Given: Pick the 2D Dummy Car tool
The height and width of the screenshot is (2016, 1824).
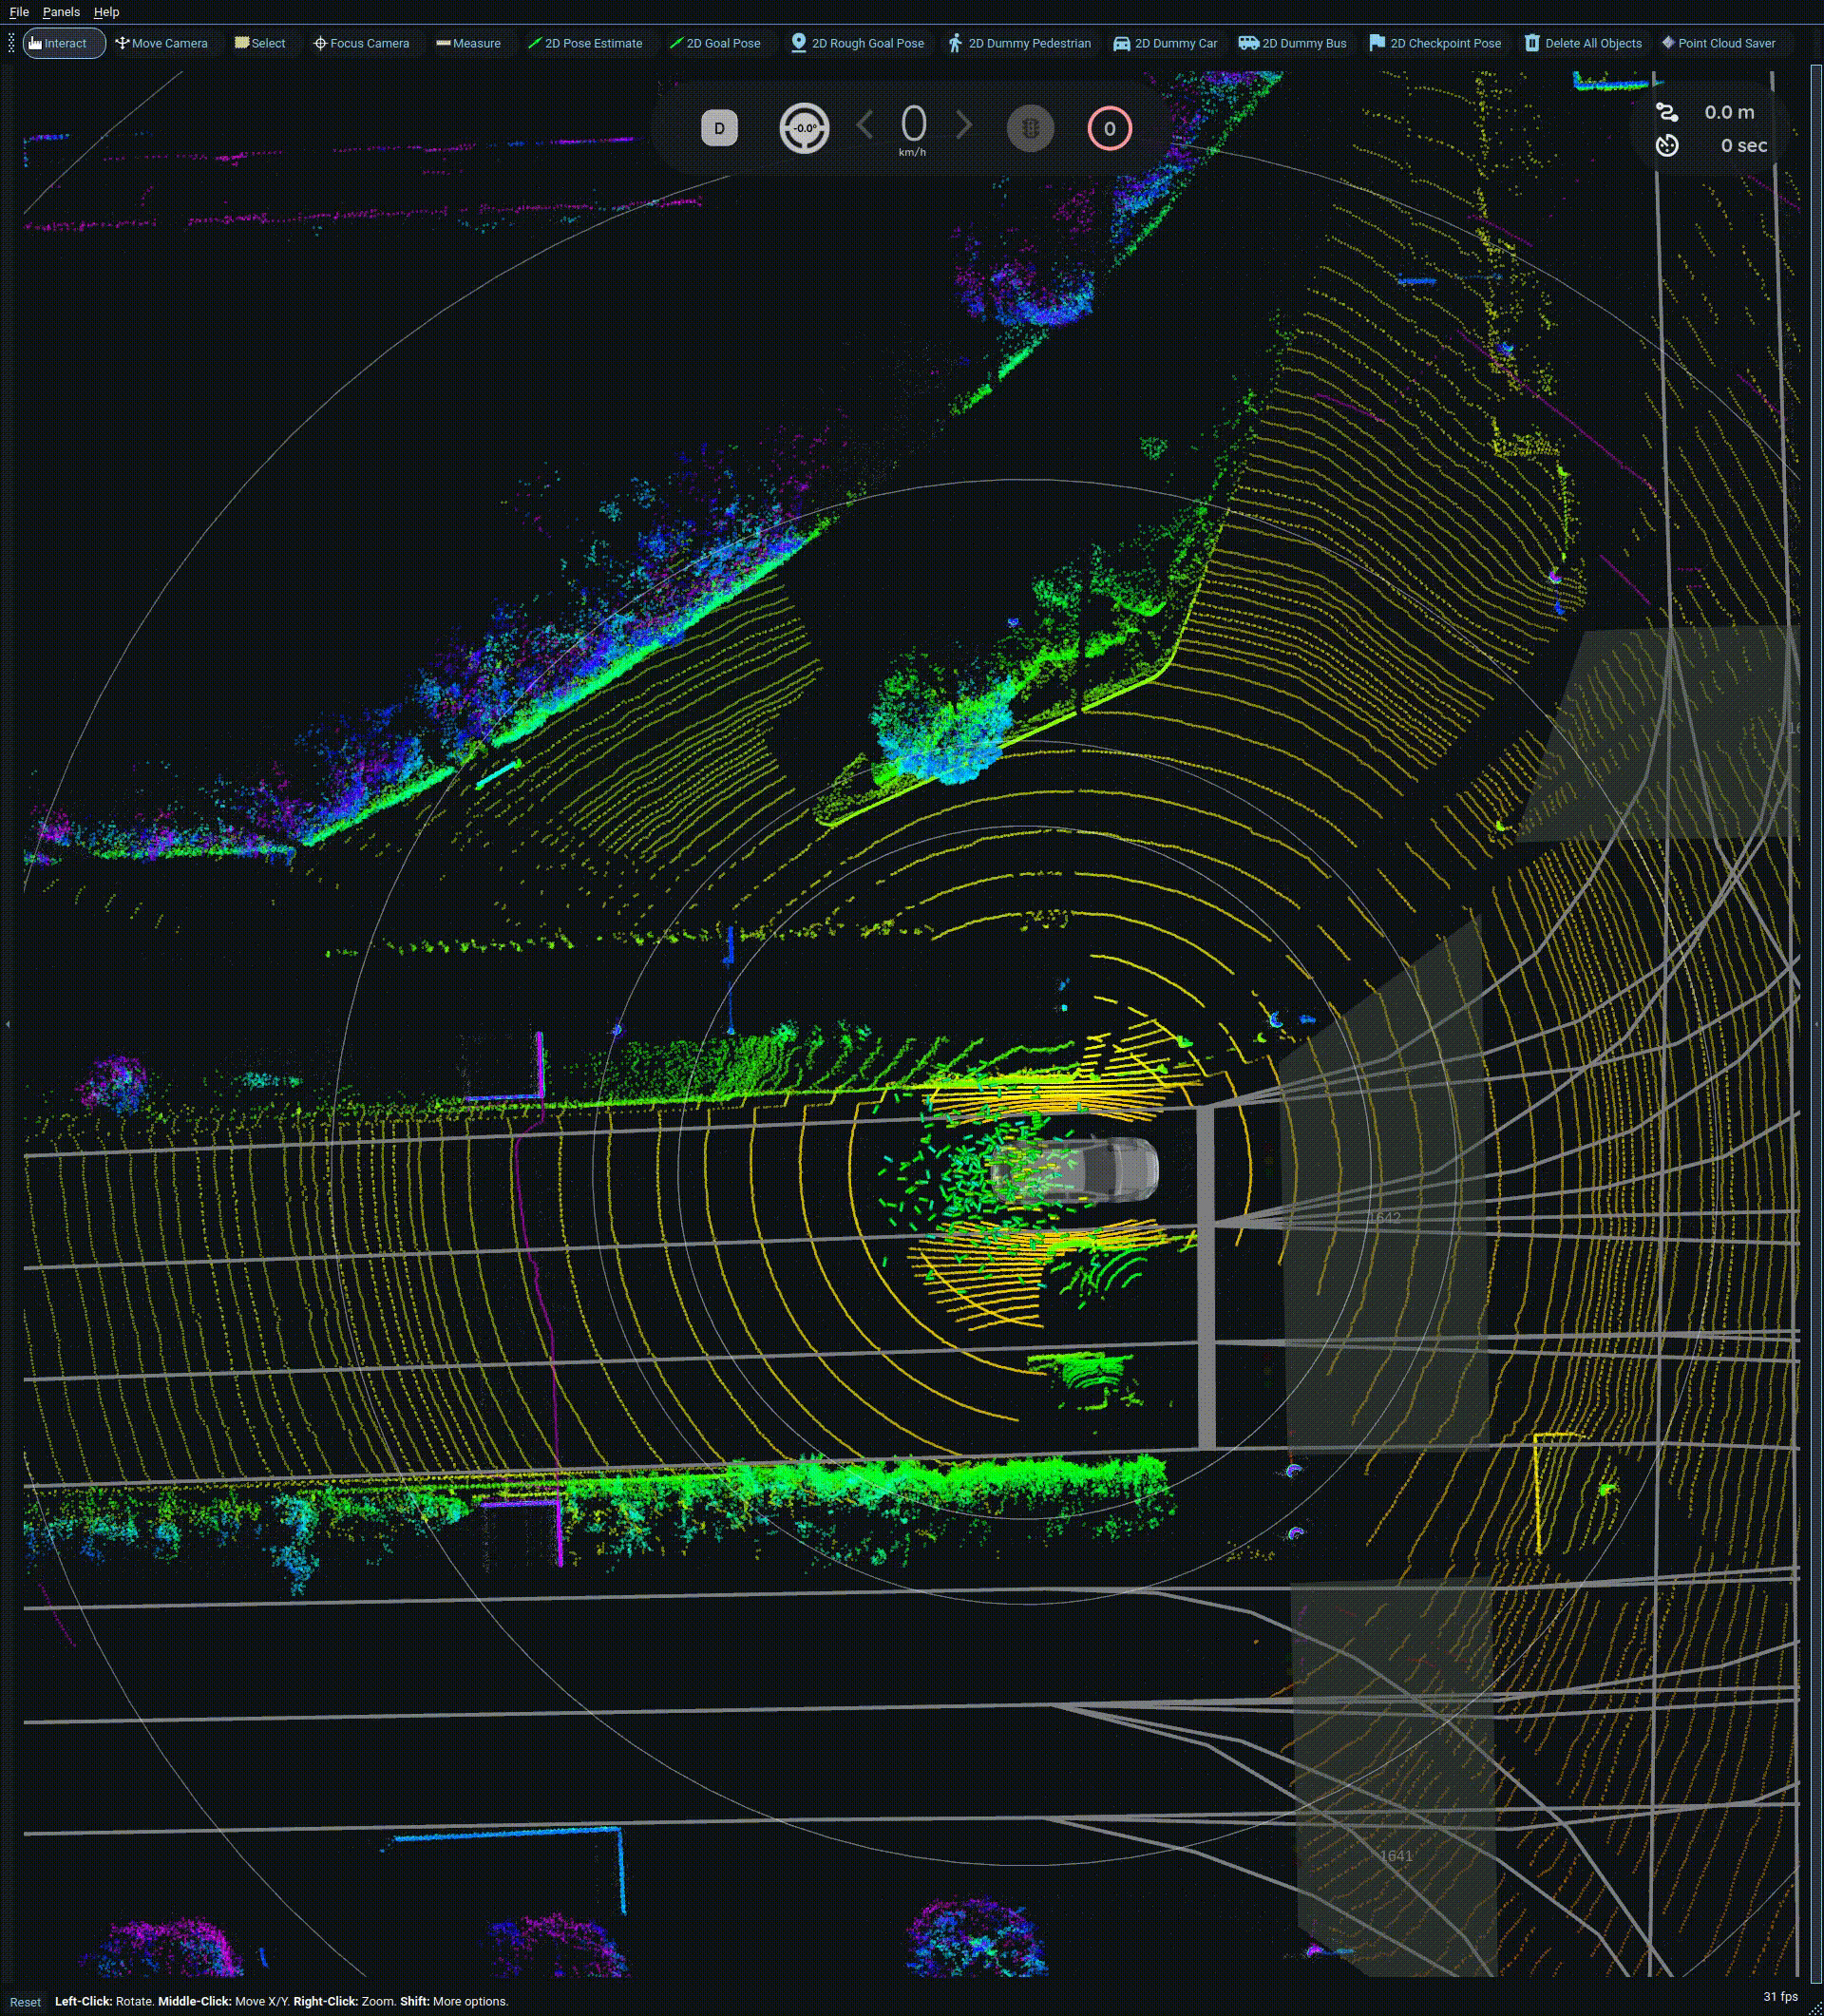Looking at the screenshot, I should point(1165,43).
